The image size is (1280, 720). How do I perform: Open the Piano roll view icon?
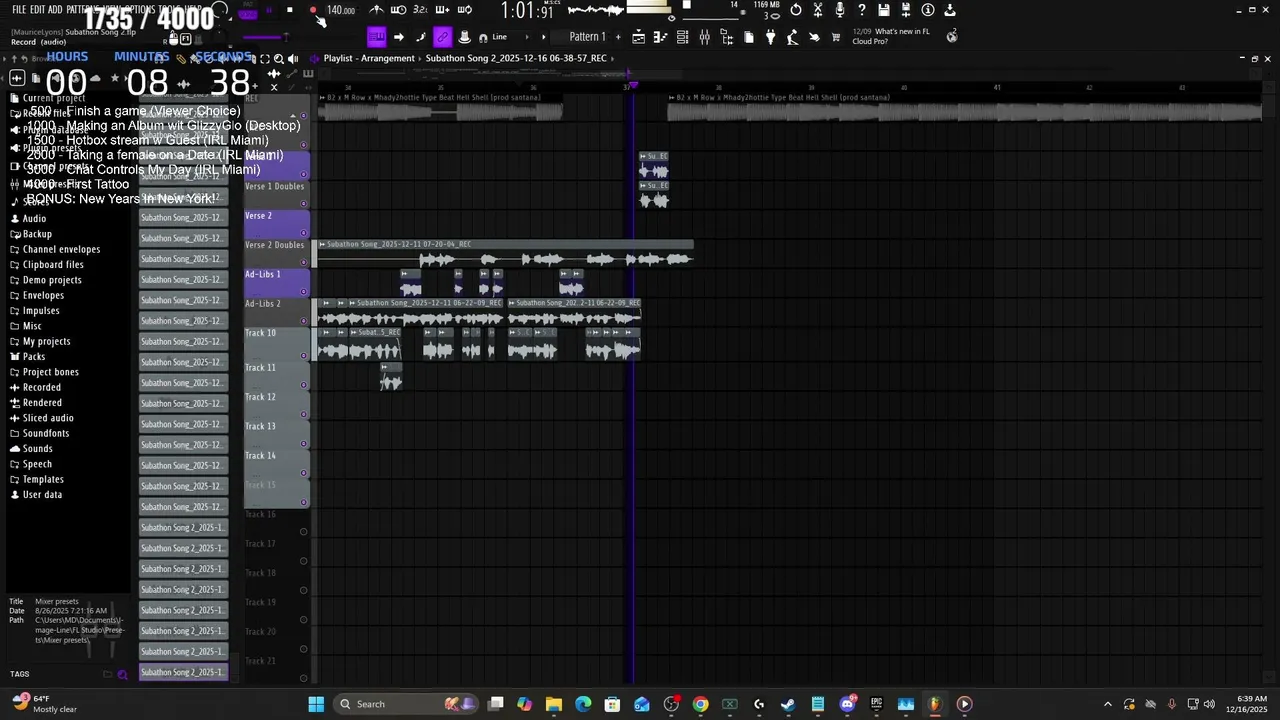tap(660, 37)
